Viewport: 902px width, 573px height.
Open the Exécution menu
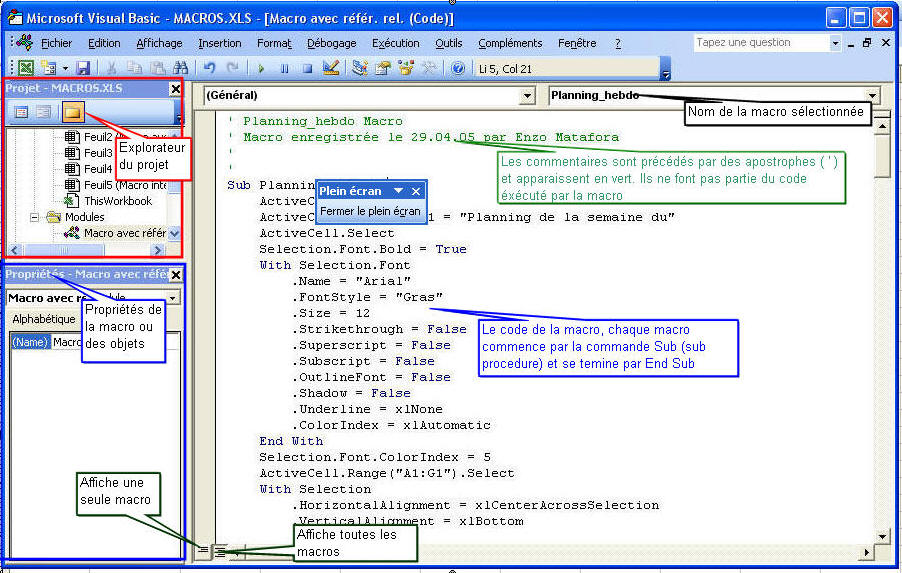pyautogui.click(x=396, y=43)
